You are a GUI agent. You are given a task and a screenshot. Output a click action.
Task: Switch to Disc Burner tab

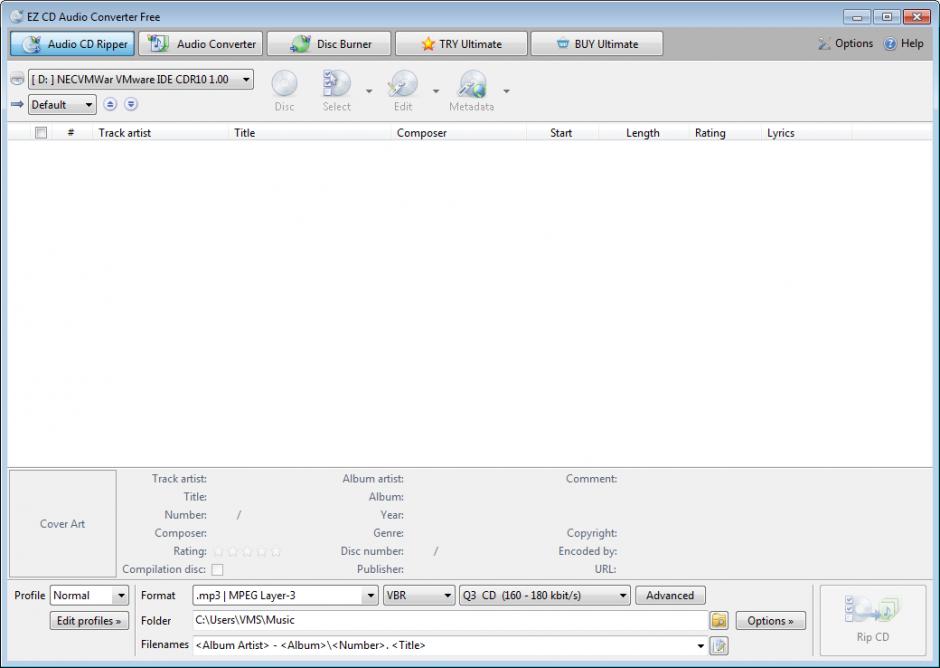point(329,44)
